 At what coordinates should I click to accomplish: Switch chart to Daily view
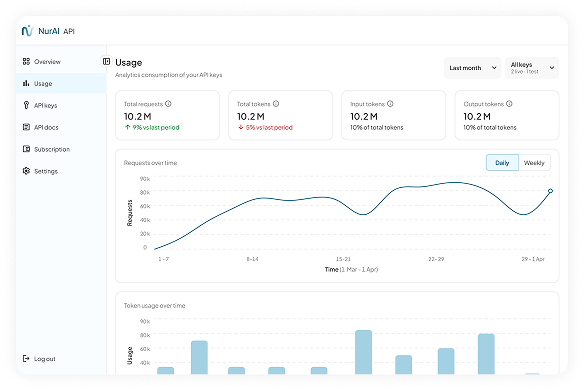pyautogui.click(x=502, y=163)
